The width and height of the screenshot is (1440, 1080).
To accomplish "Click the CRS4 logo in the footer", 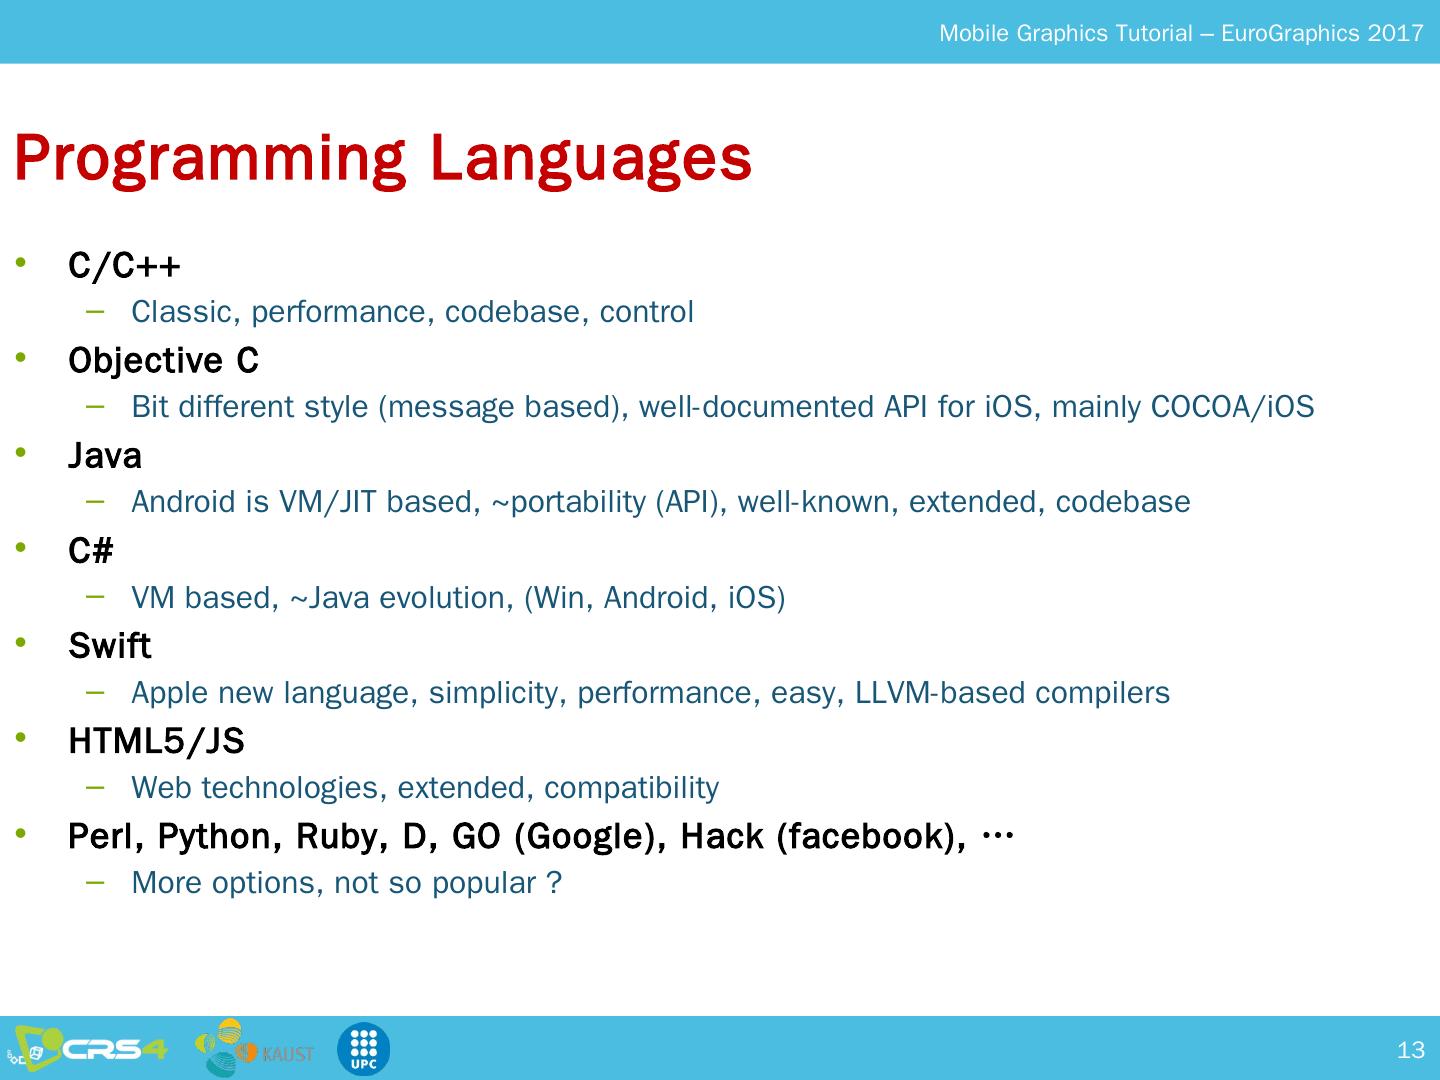I will click(x=87, y=1049).
